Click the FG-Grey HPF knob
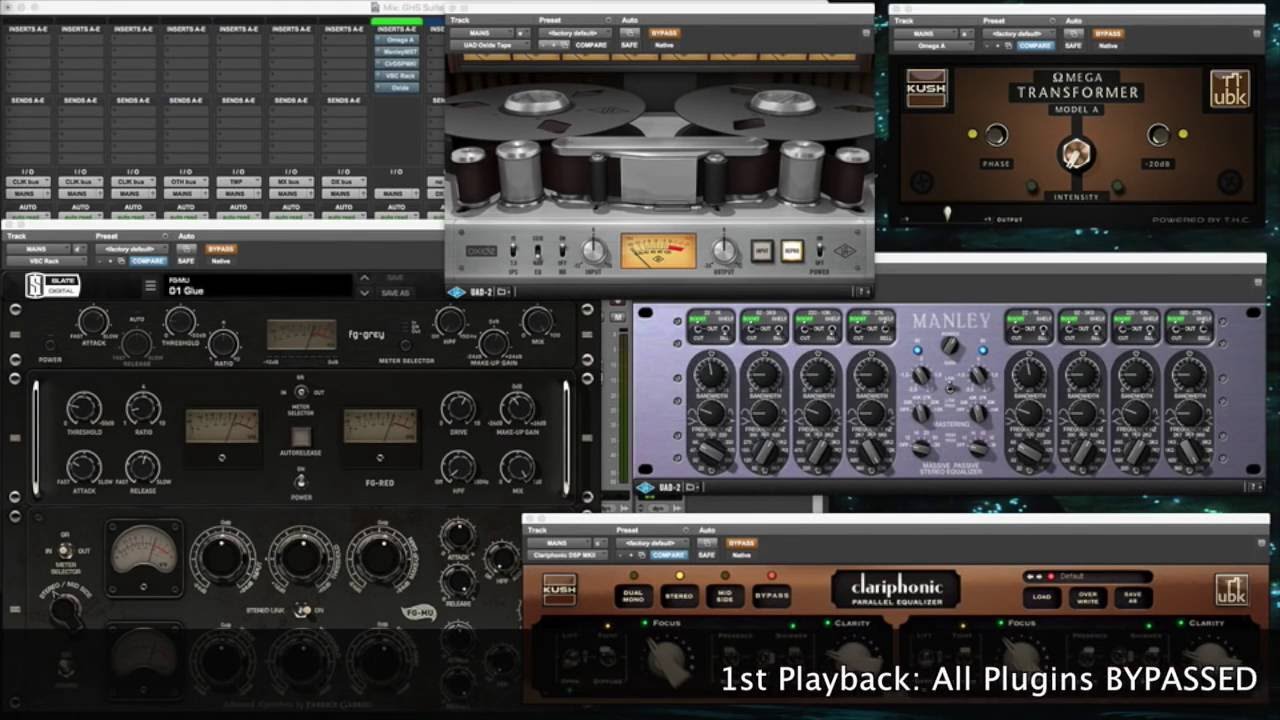The image size is (1280, 720). coord(449,321)
